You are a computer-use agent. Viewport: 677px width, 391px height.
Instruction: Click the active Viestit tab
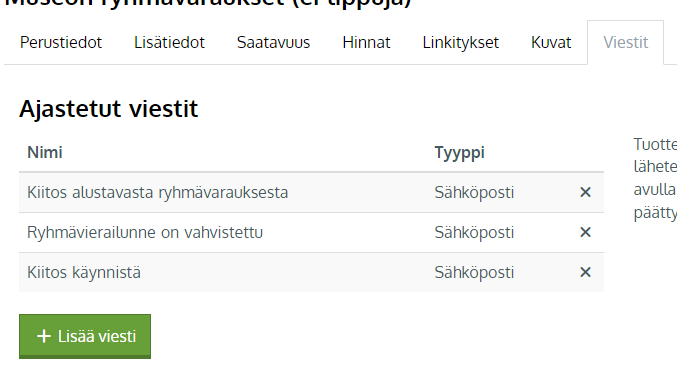[x=626, y=42]
